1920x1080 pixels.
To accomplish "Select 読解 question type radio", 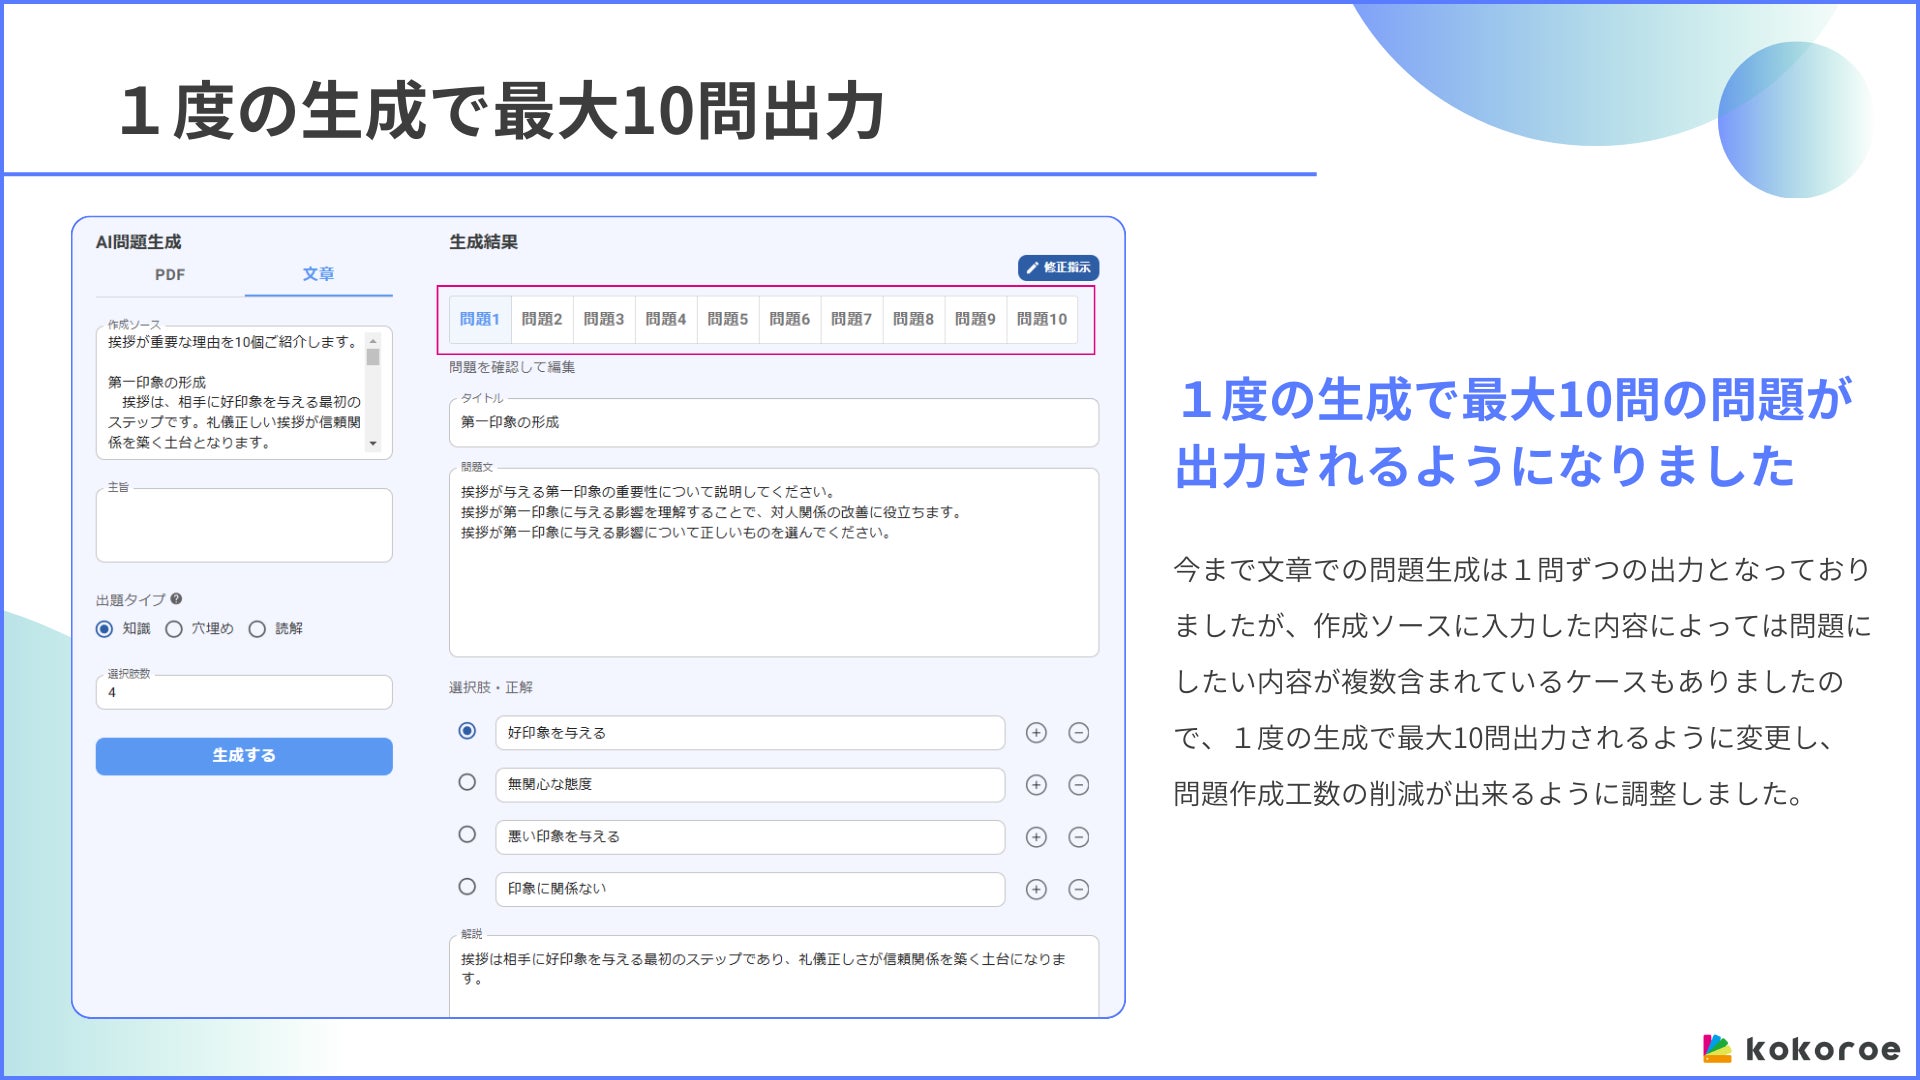I will coord(257,629).
